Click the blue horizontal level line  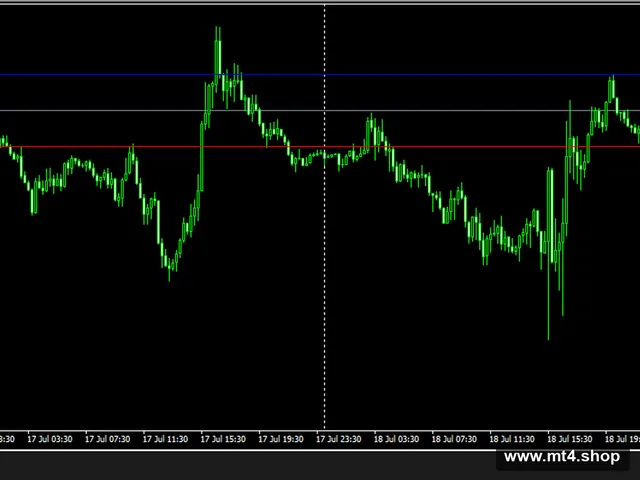[320, 75]
